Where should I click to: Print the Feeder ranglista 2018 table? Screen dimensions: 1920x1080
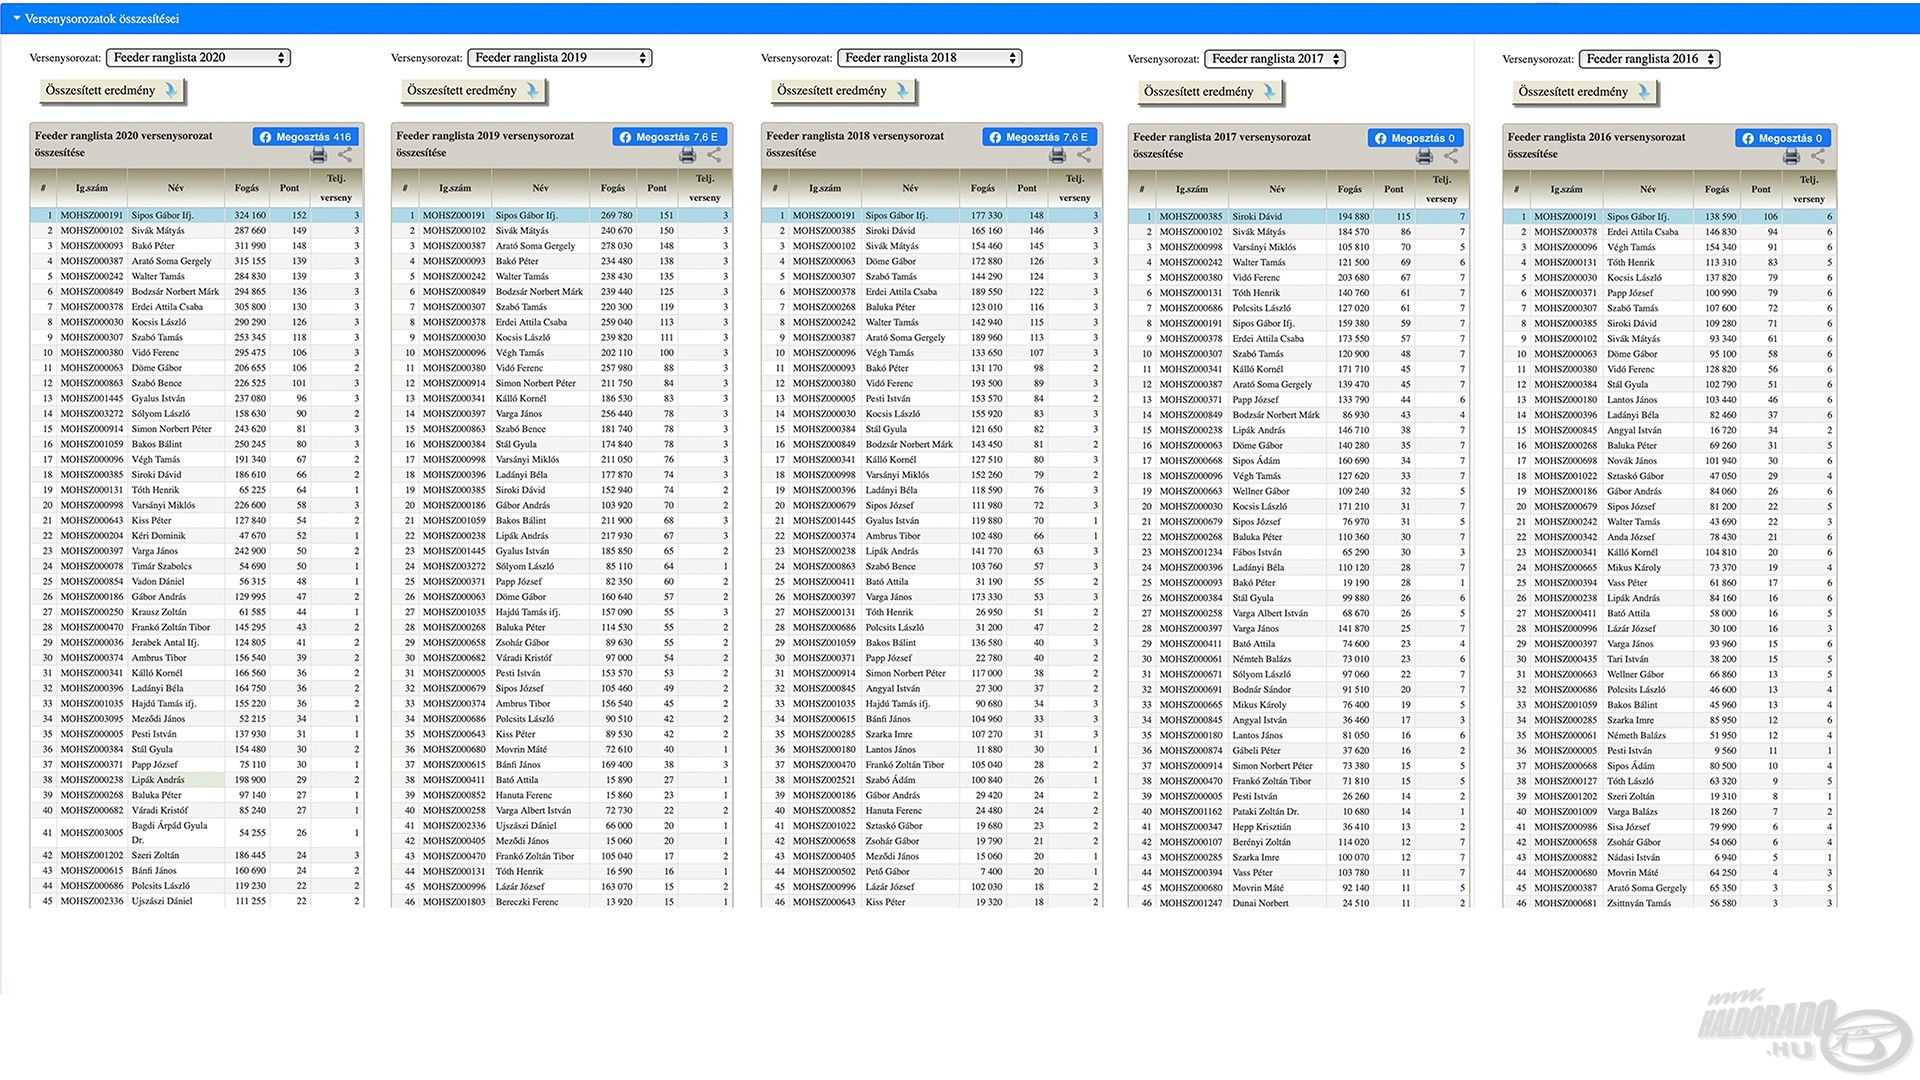(x=1057, y=155)
